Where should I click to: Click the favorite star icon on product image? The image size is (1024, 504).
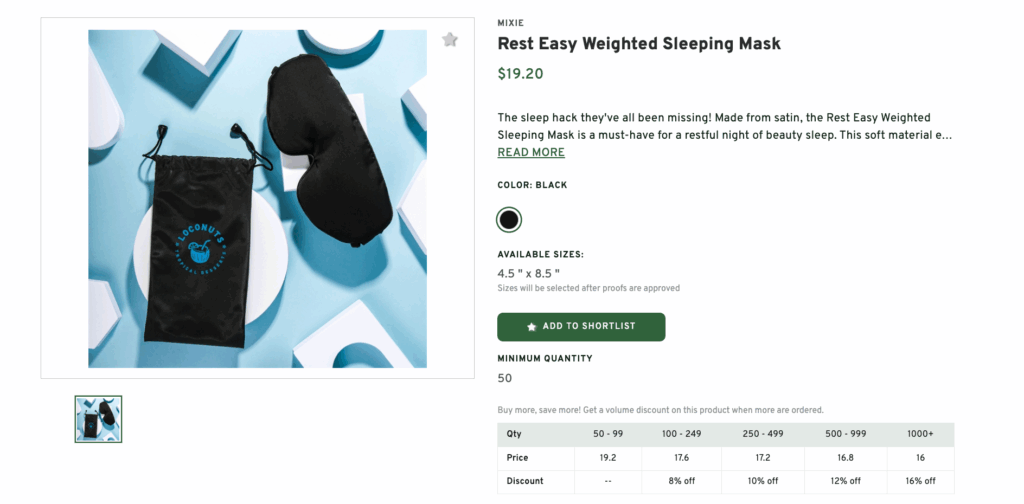click(x=450, y=40)
